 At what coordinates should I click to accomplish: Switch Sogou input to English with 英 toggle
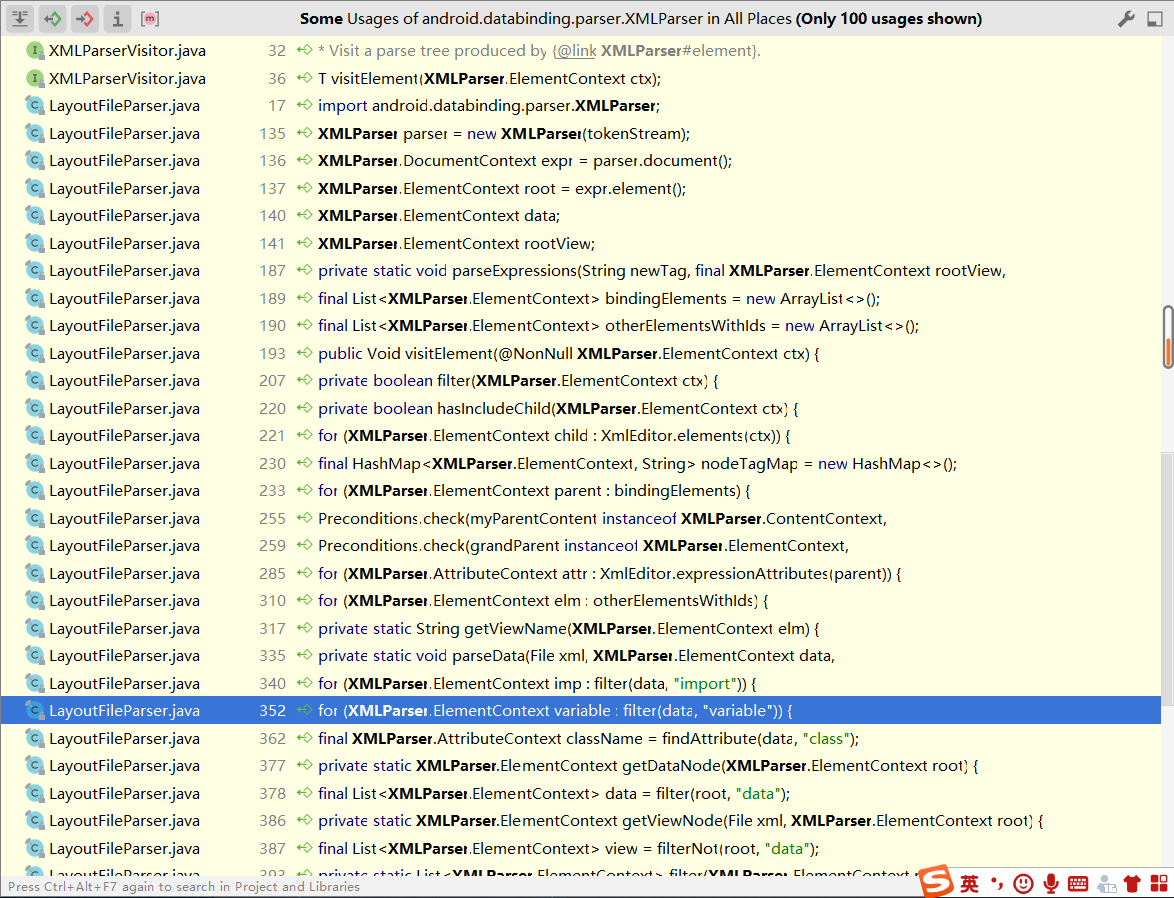(x=968, y=883)
